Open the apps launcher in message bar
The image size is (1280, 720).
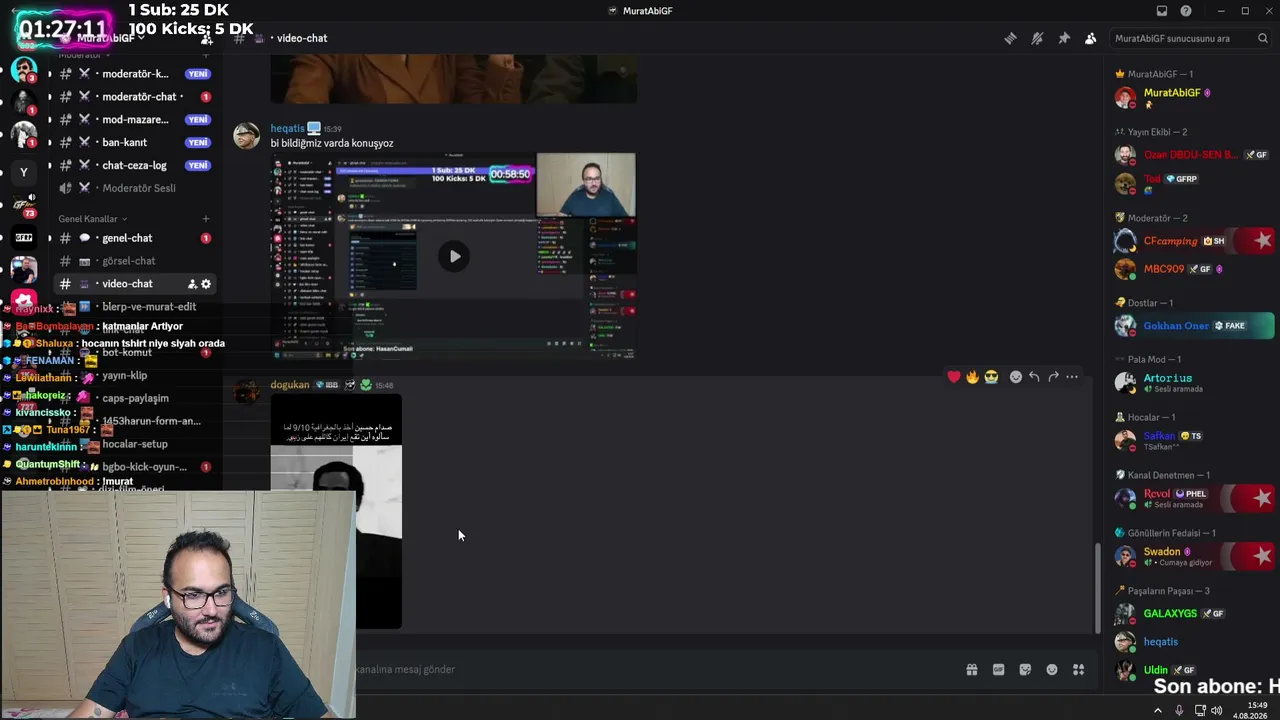click(x=1079, y=670)
